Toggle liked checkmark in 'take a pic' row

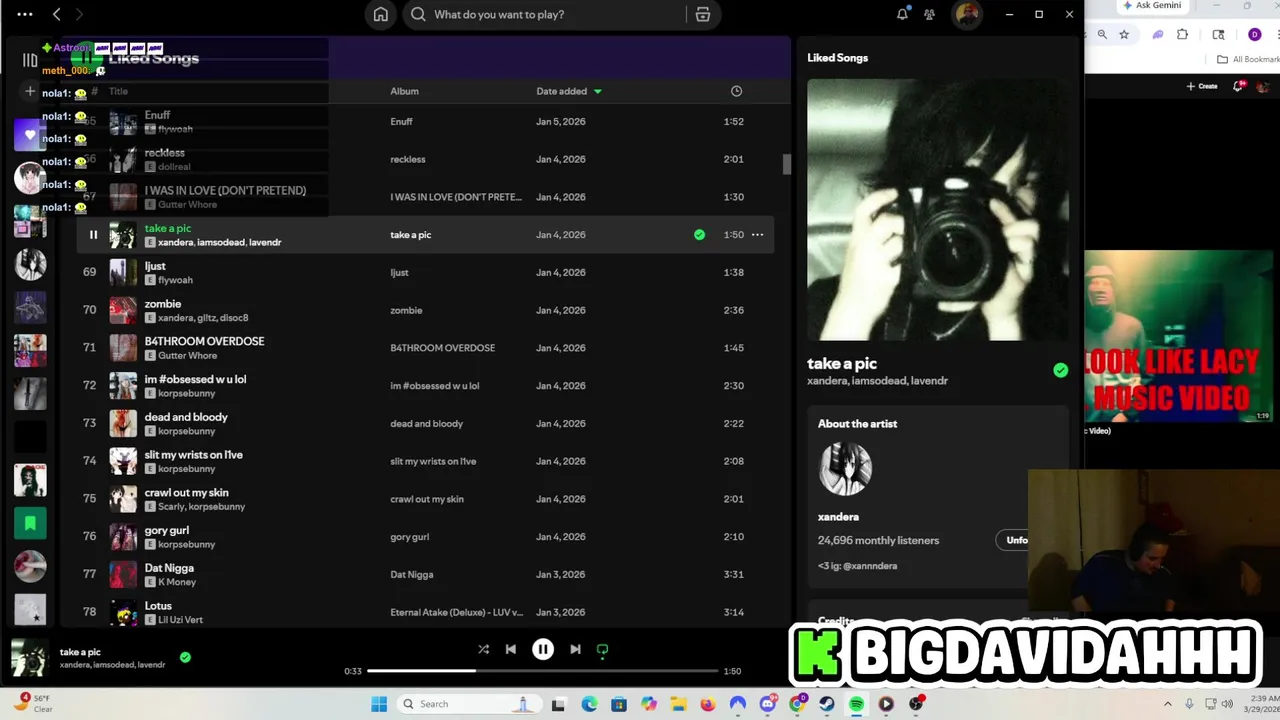[x=699, y=235]
